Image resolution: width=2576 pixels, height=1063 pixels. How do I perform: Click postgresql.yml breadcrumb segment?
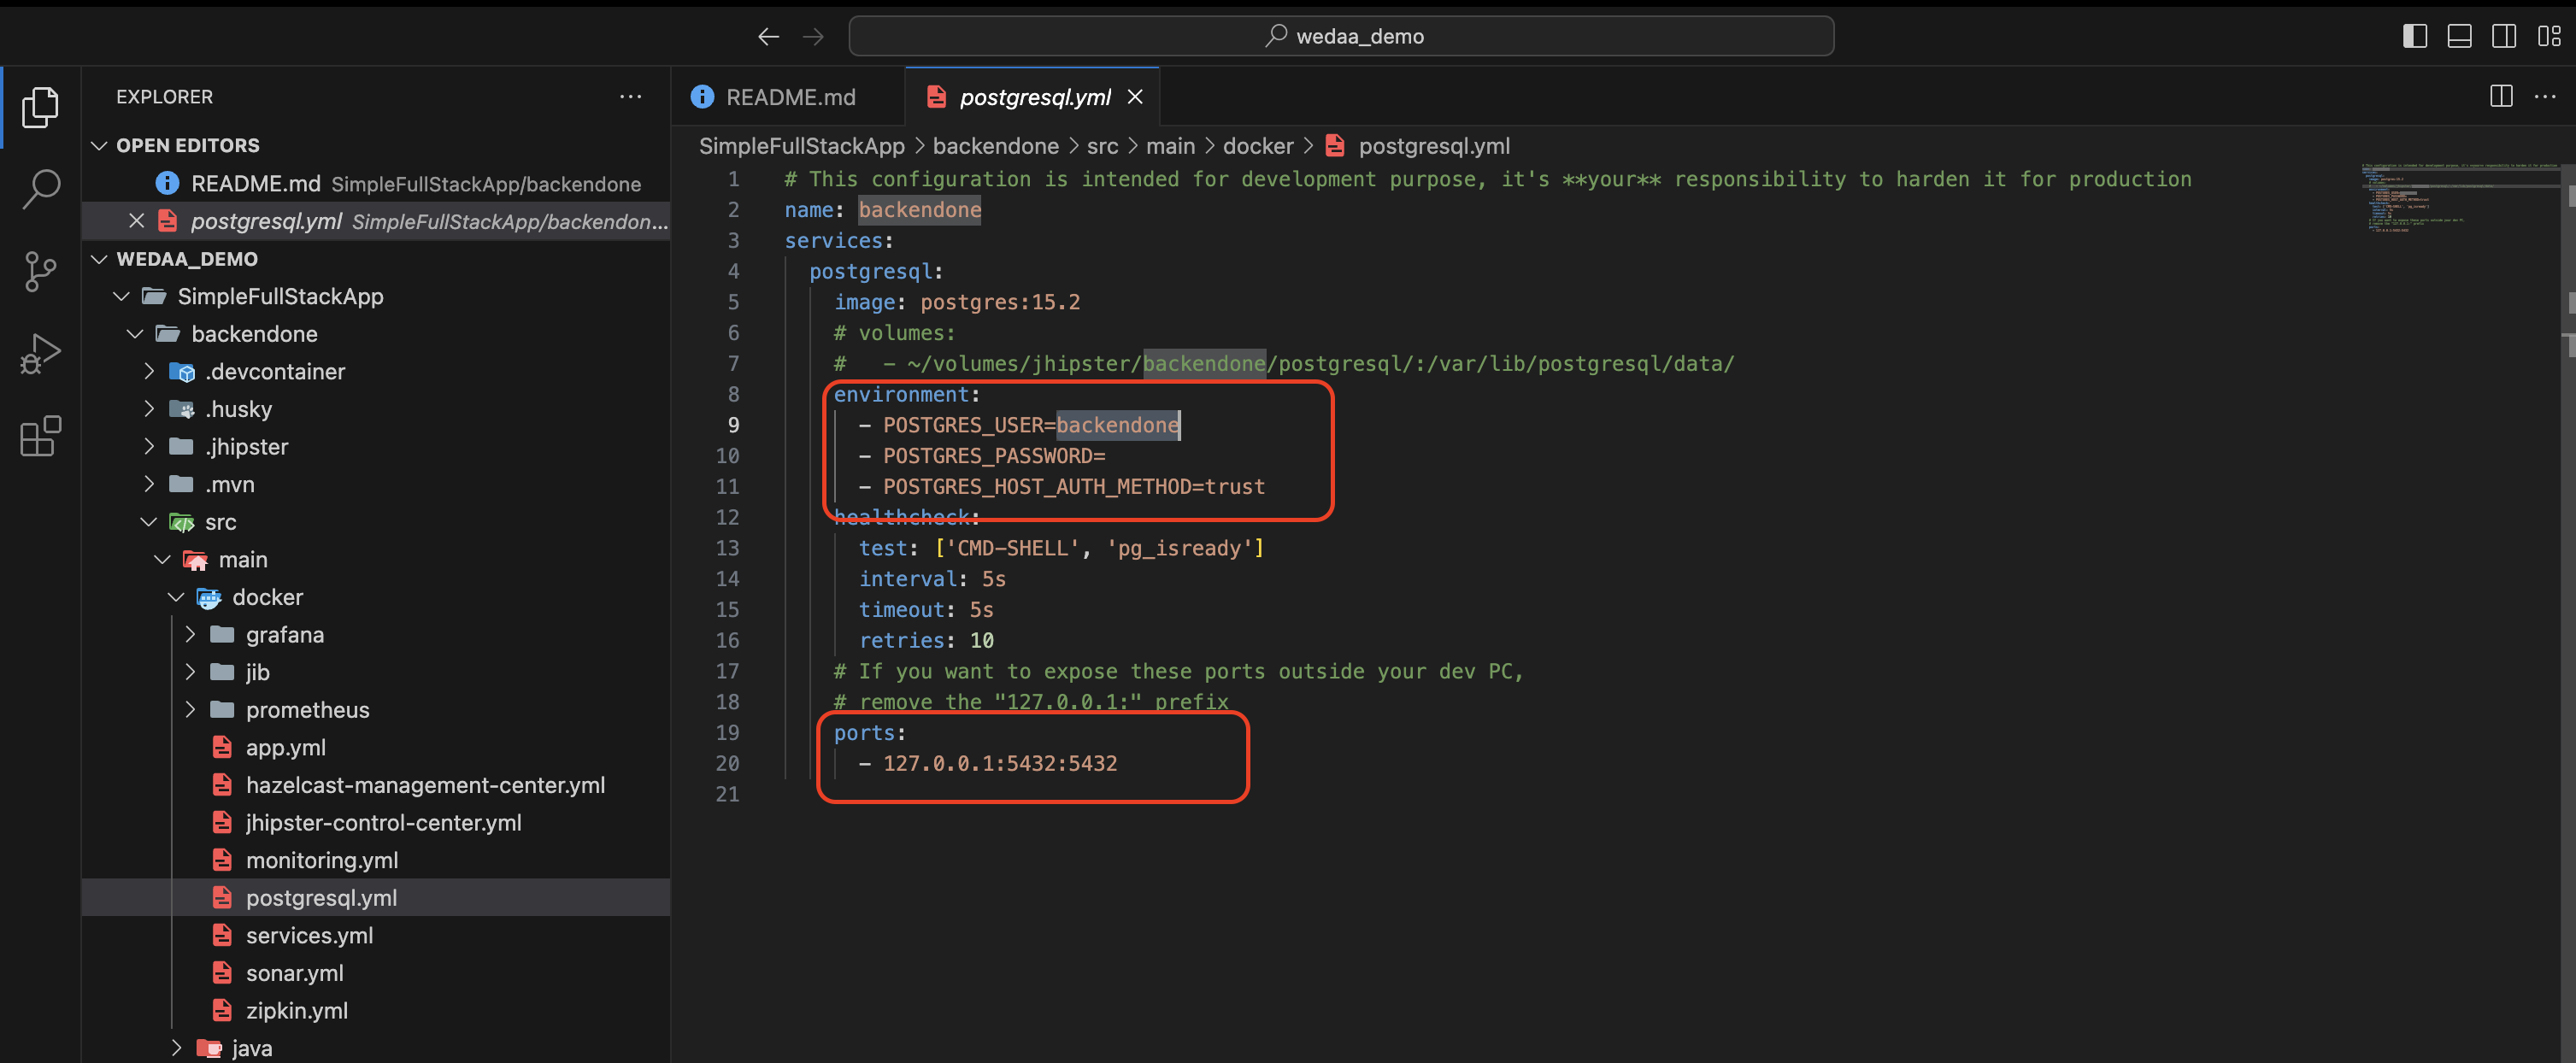pyautogui.click(x=1418, y=146)
